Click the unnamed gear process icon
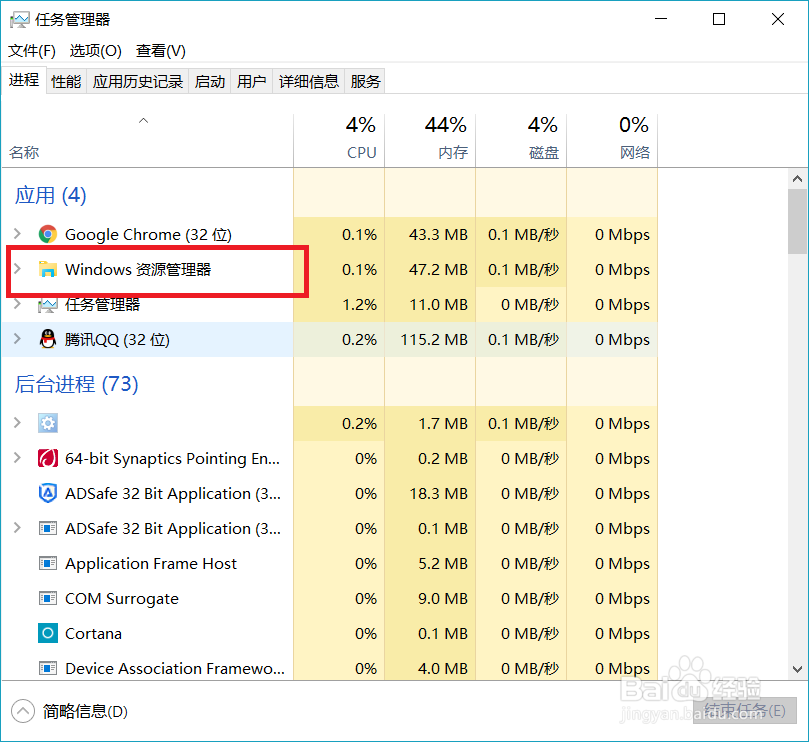Screen dimensions: 809x742 coord(47,423)
